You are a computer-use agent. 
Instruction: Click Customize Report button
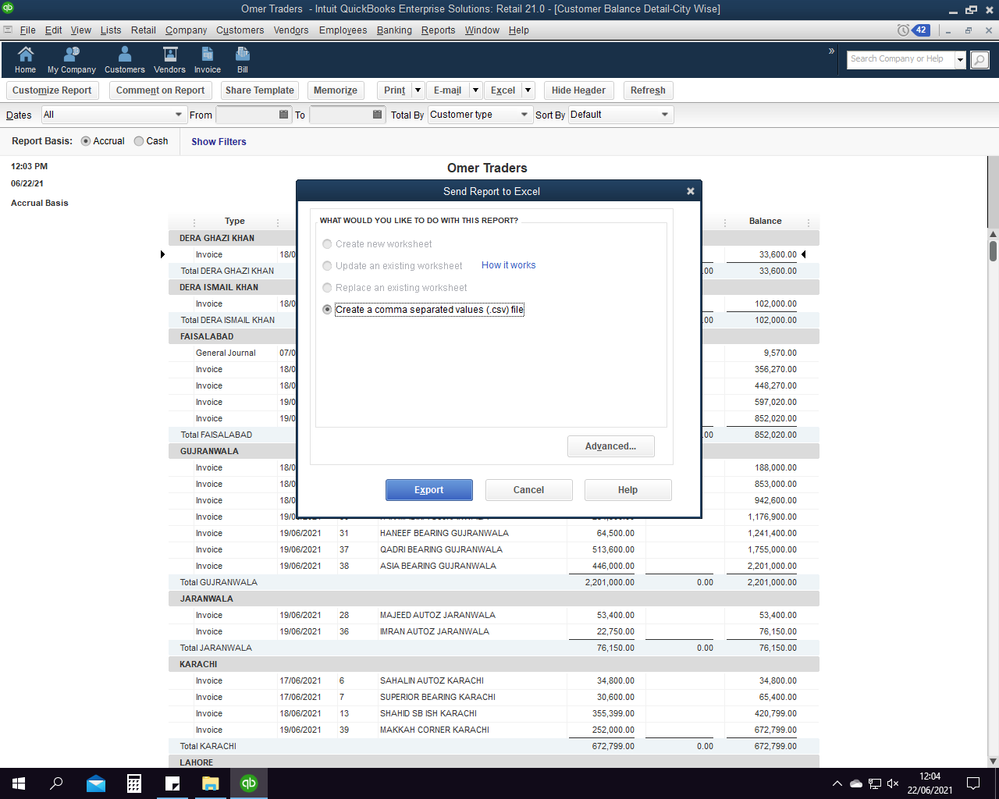(x=52, y=90)
